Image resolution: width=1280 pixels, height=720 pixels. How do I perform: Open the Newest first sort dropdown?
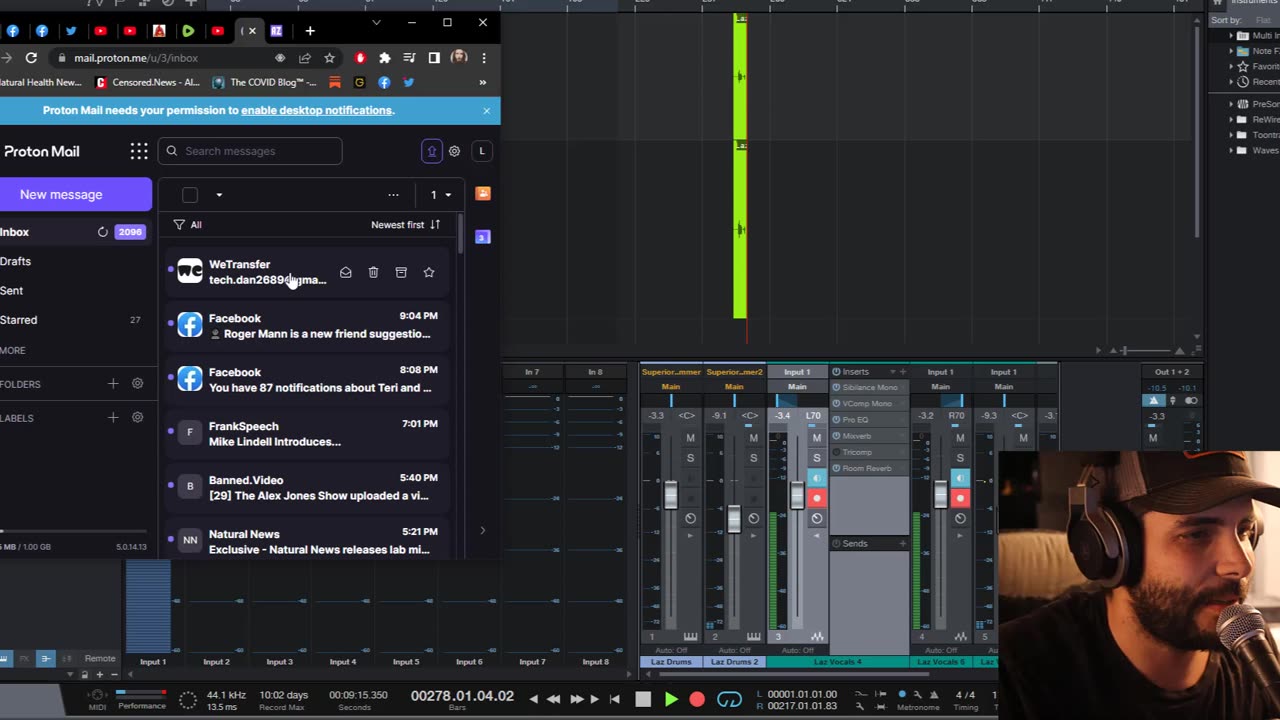[x=405, y=225]
